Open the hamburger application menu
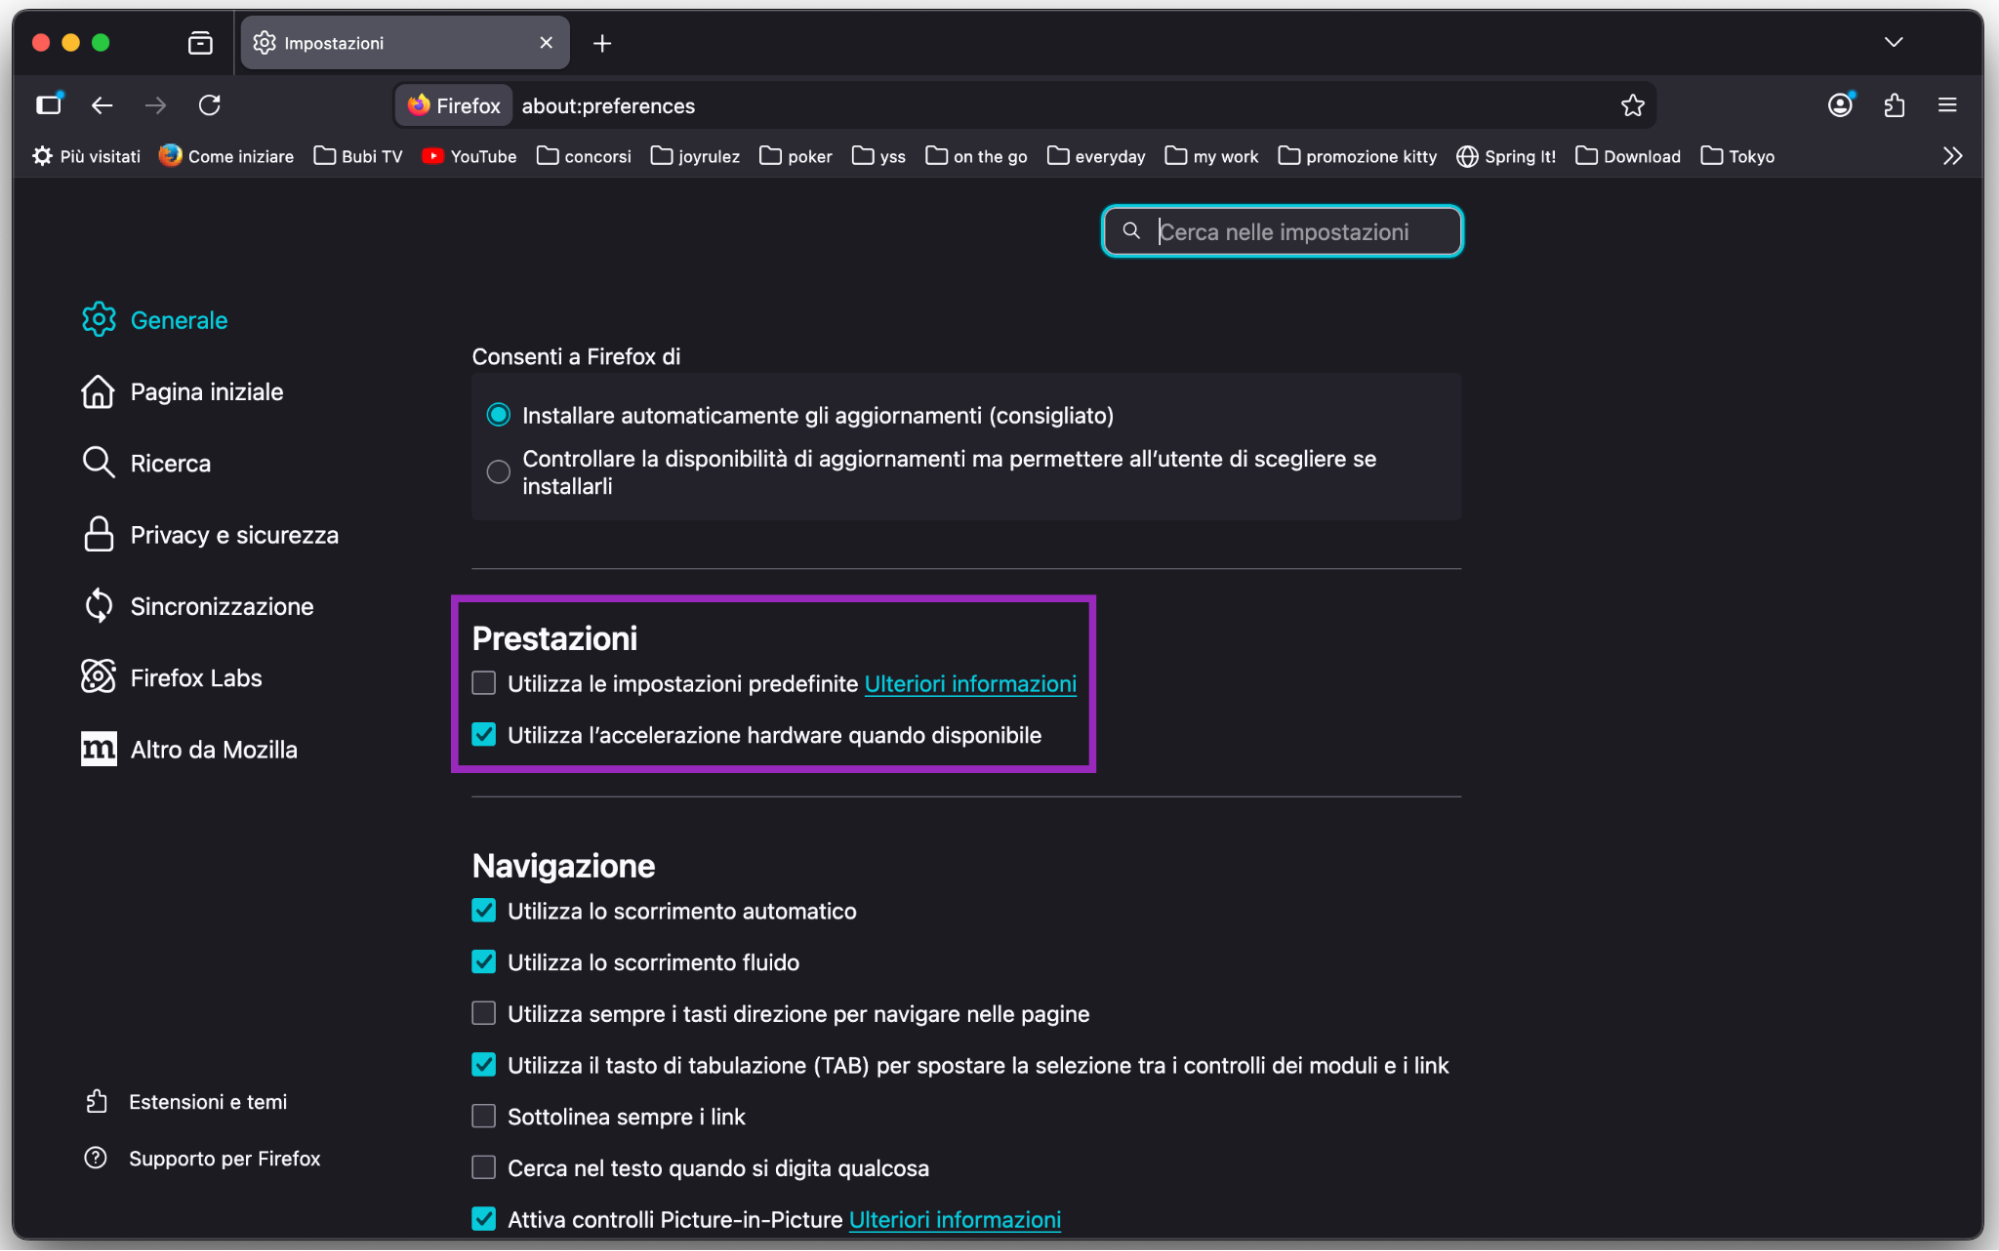 pyautogui.click(x=1947, y=105)
